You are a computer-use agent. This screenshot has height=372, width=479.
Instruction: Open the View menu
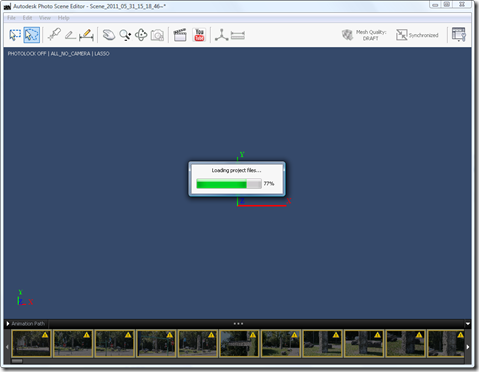45,18
